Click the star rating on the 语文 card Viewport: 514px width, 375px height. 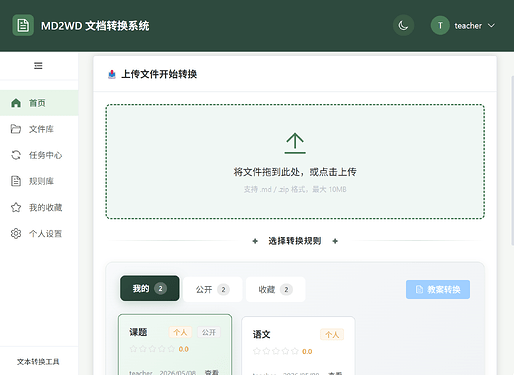(276, 351)
